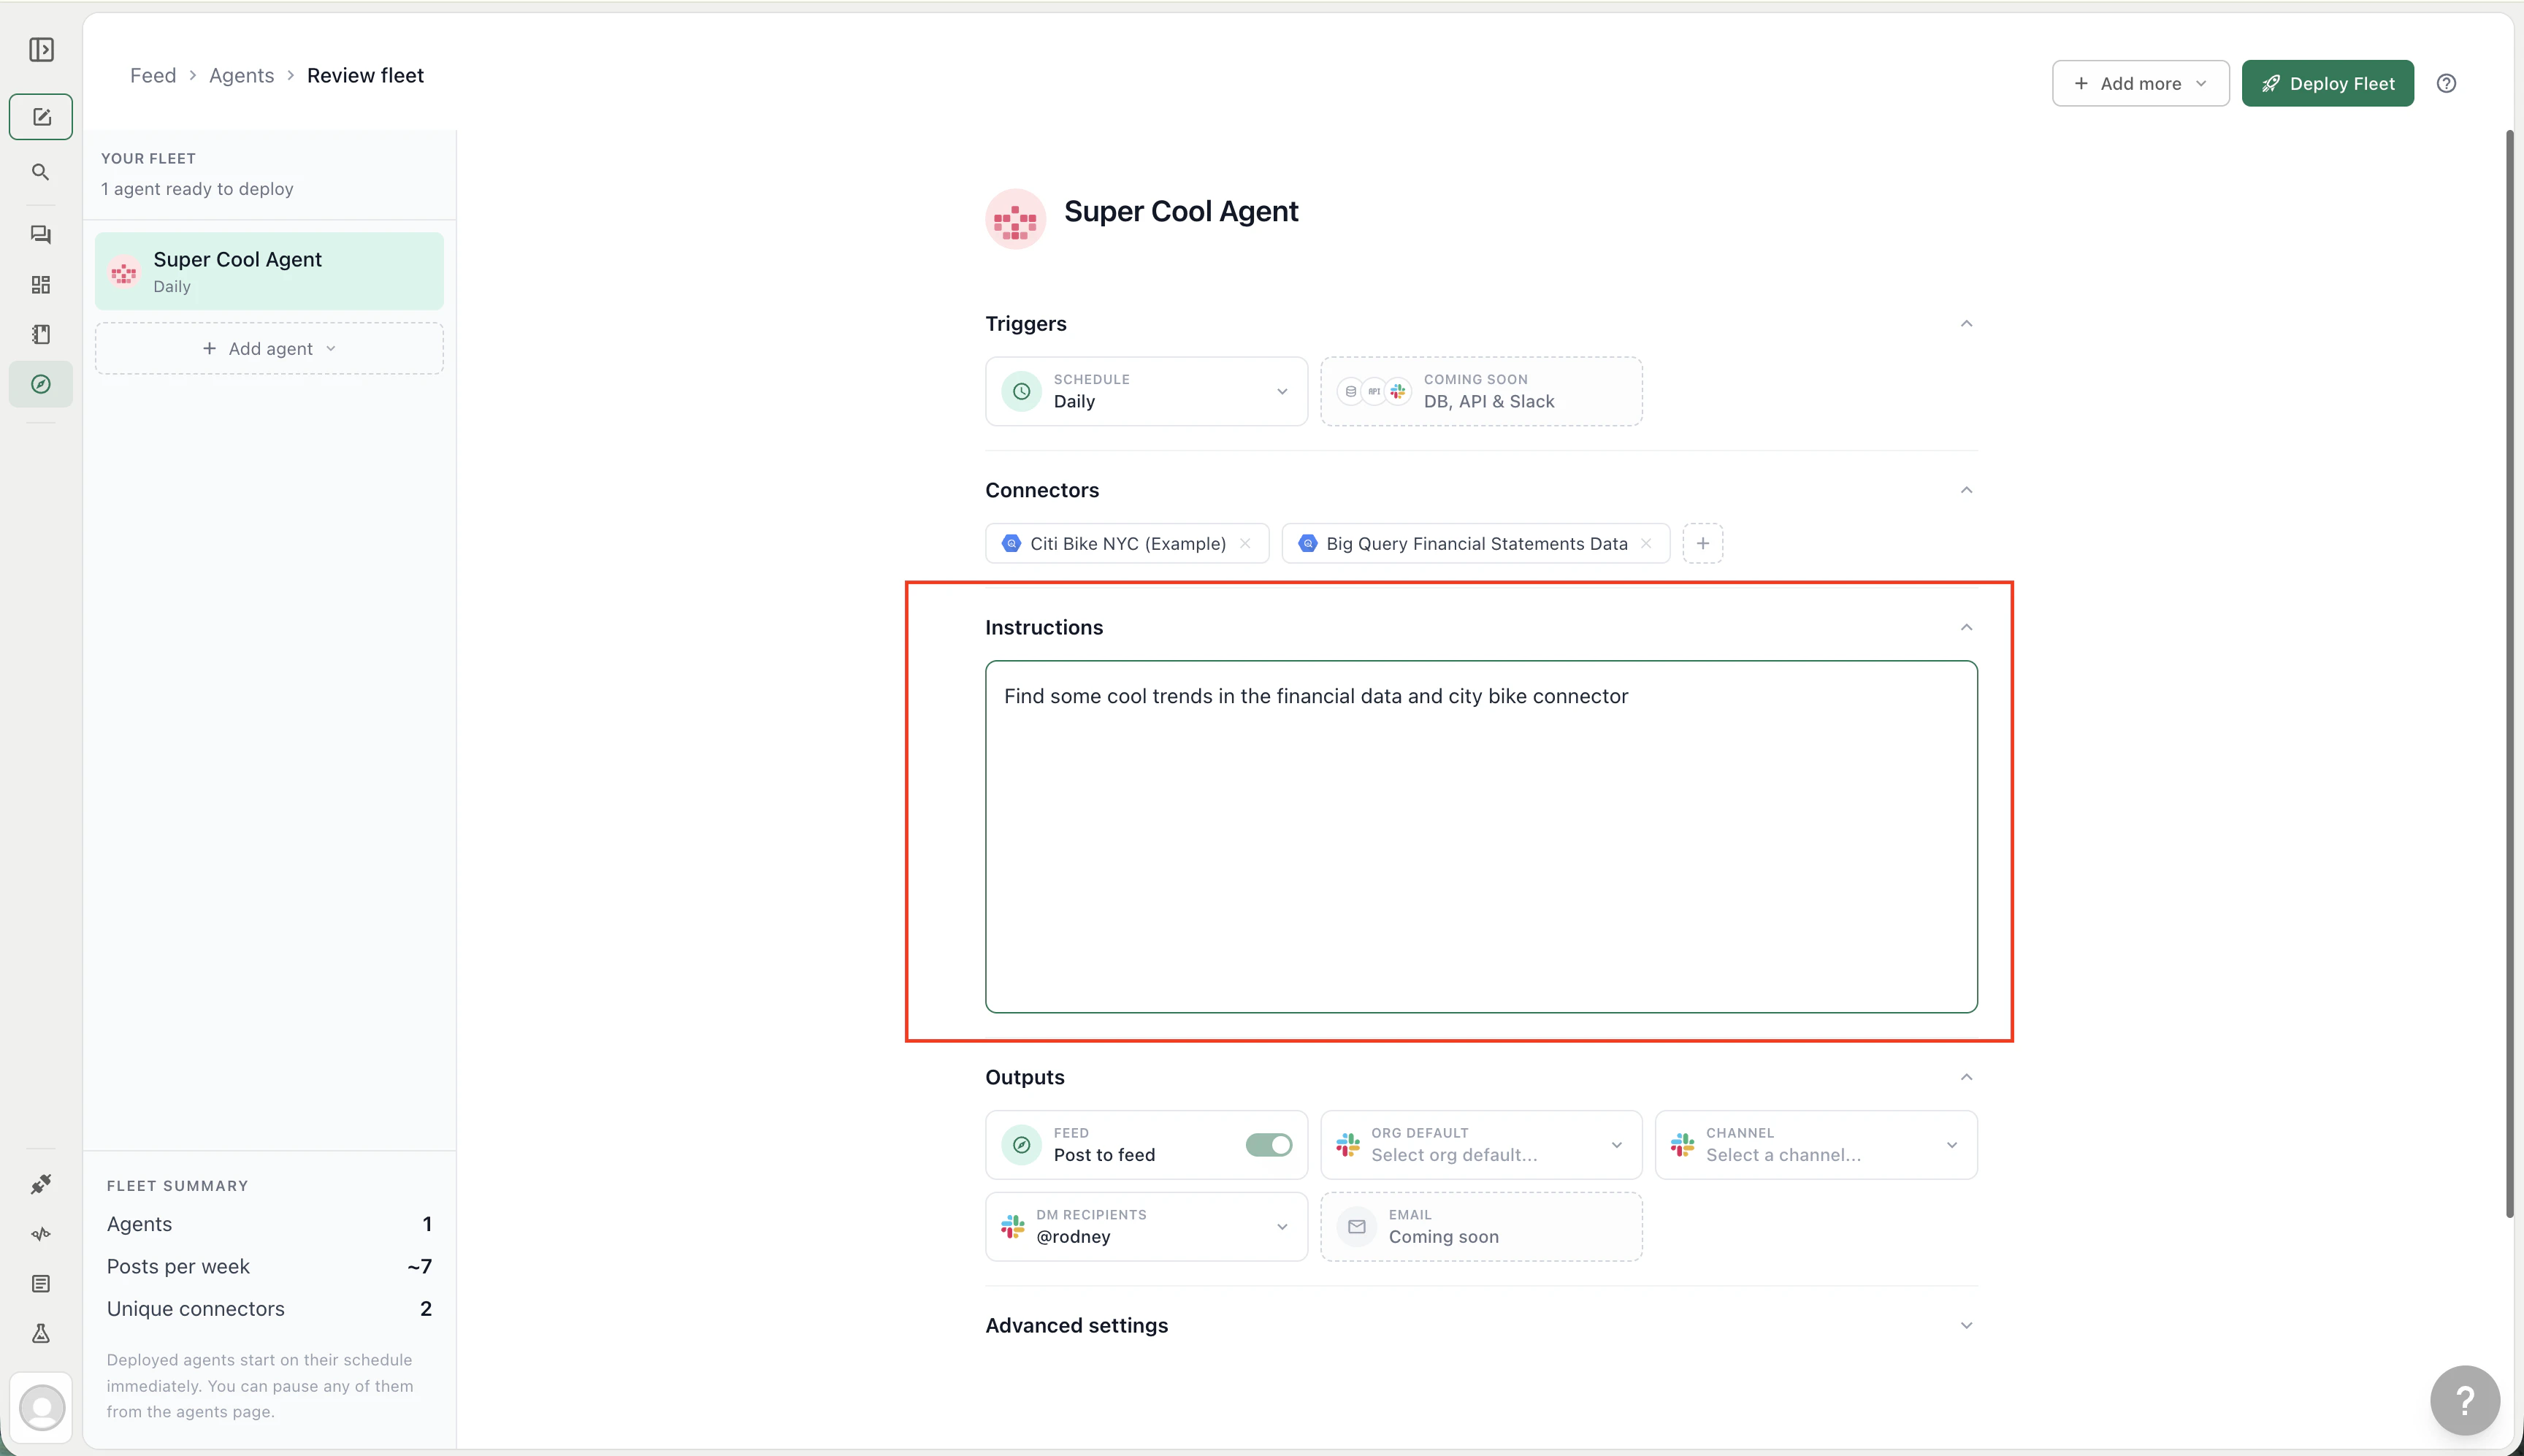Select the labs flask icon near the bottom

pyautogui.click(x=40, y=1334)
